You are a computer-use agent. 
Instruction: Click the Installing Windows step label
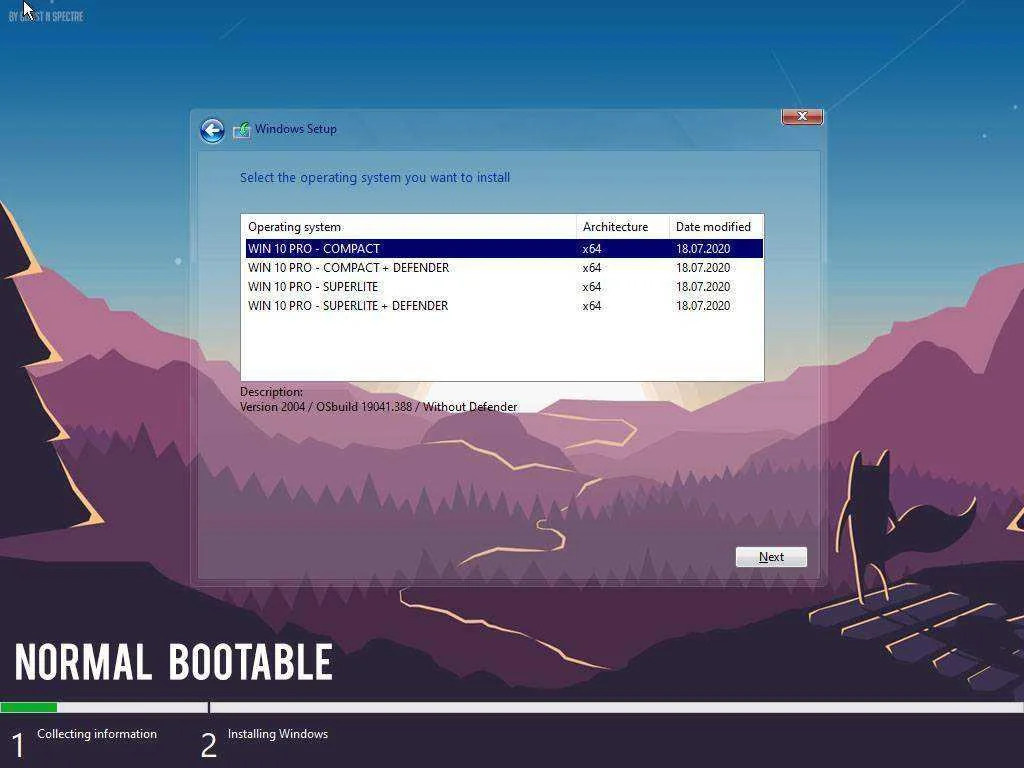tap(278, 734)
